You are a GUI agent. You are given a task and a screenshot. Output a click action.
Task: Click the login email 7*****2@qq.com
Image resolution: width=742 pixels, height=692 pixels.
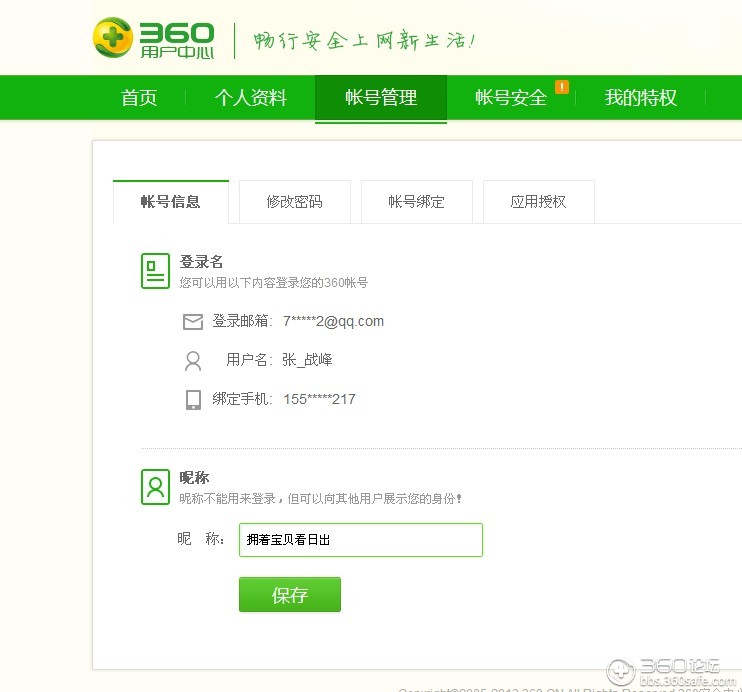coord(333,321)
